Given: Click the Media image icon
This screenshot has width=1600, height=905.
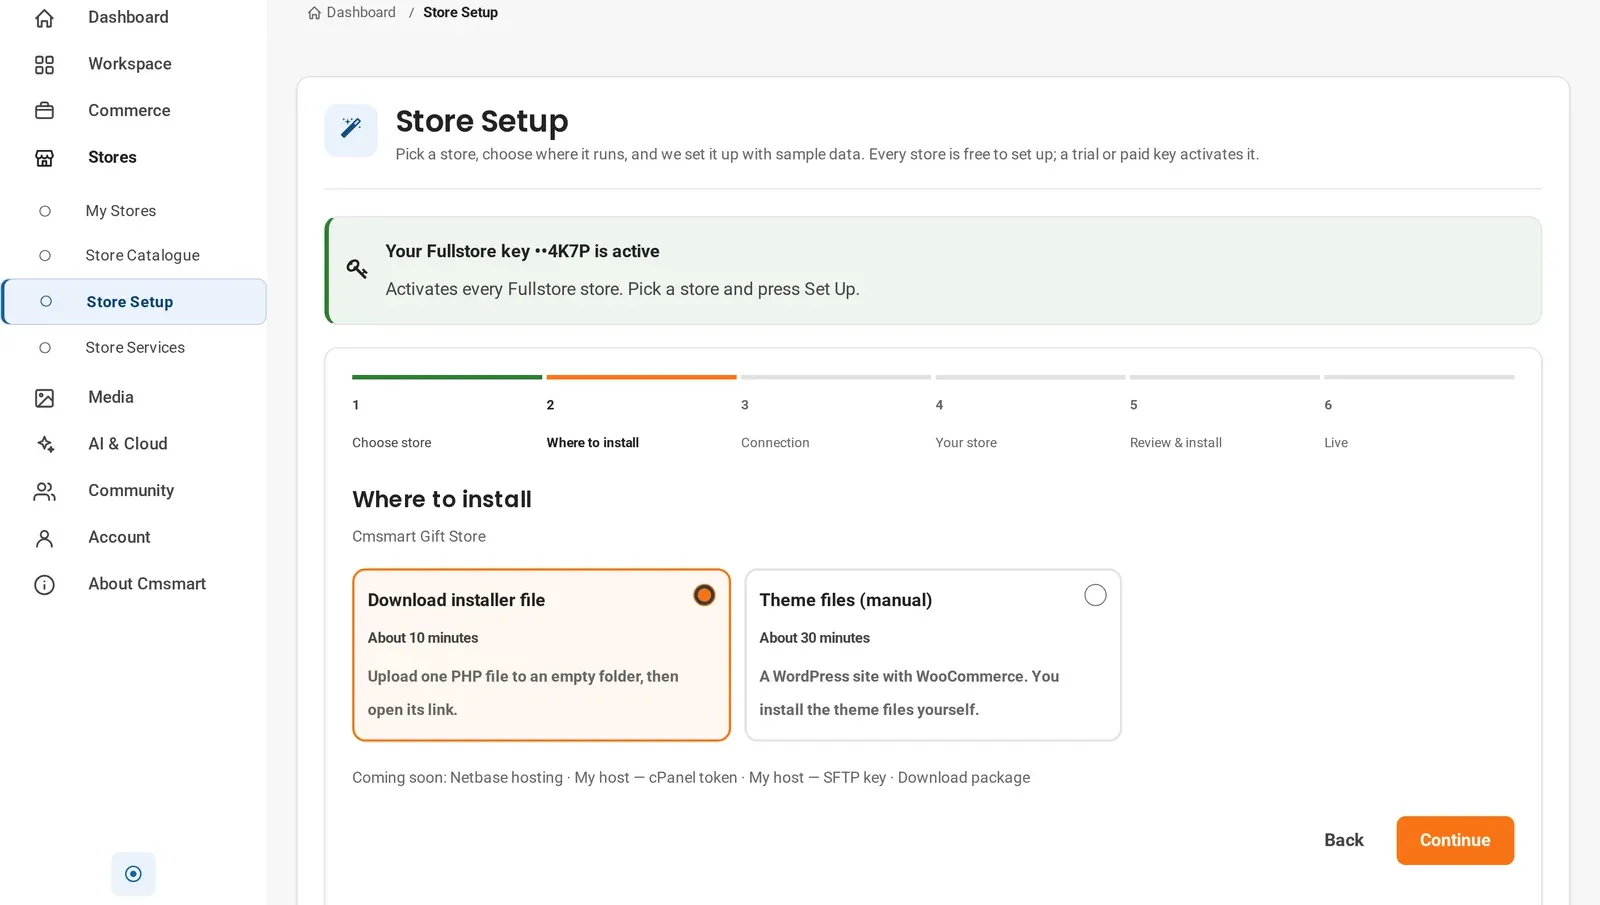Looking at the screenshot, I should [x=44, y=398].
